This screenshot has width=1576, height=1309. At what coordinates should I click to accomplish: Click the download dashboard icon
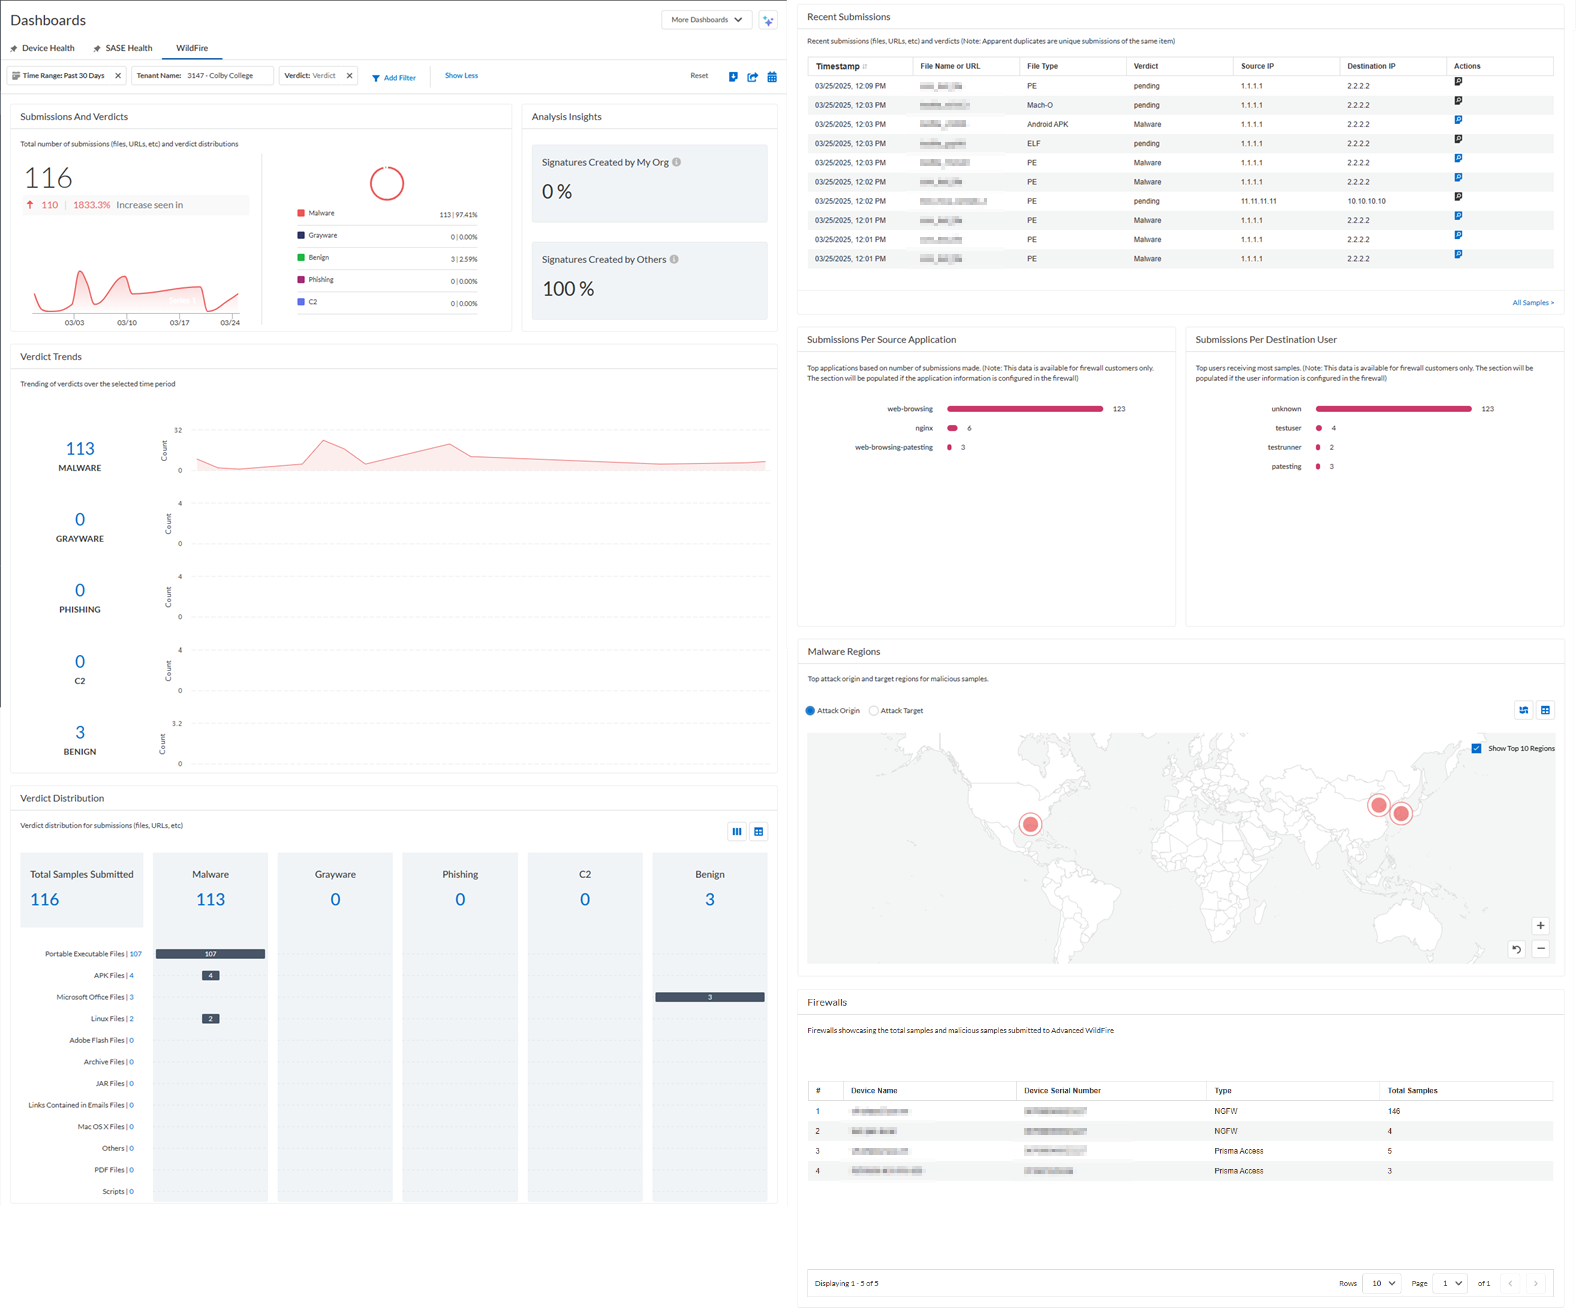pyautogui.click(x=733, y=77)
